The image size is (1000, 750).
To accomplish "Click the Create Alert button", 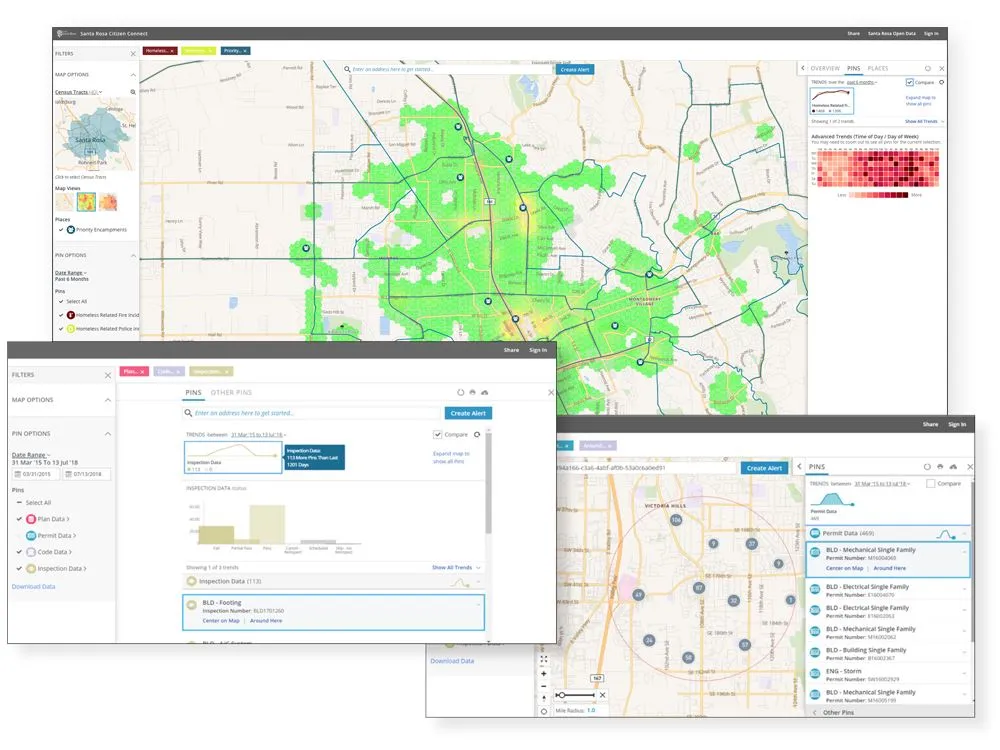I will 468,413.
